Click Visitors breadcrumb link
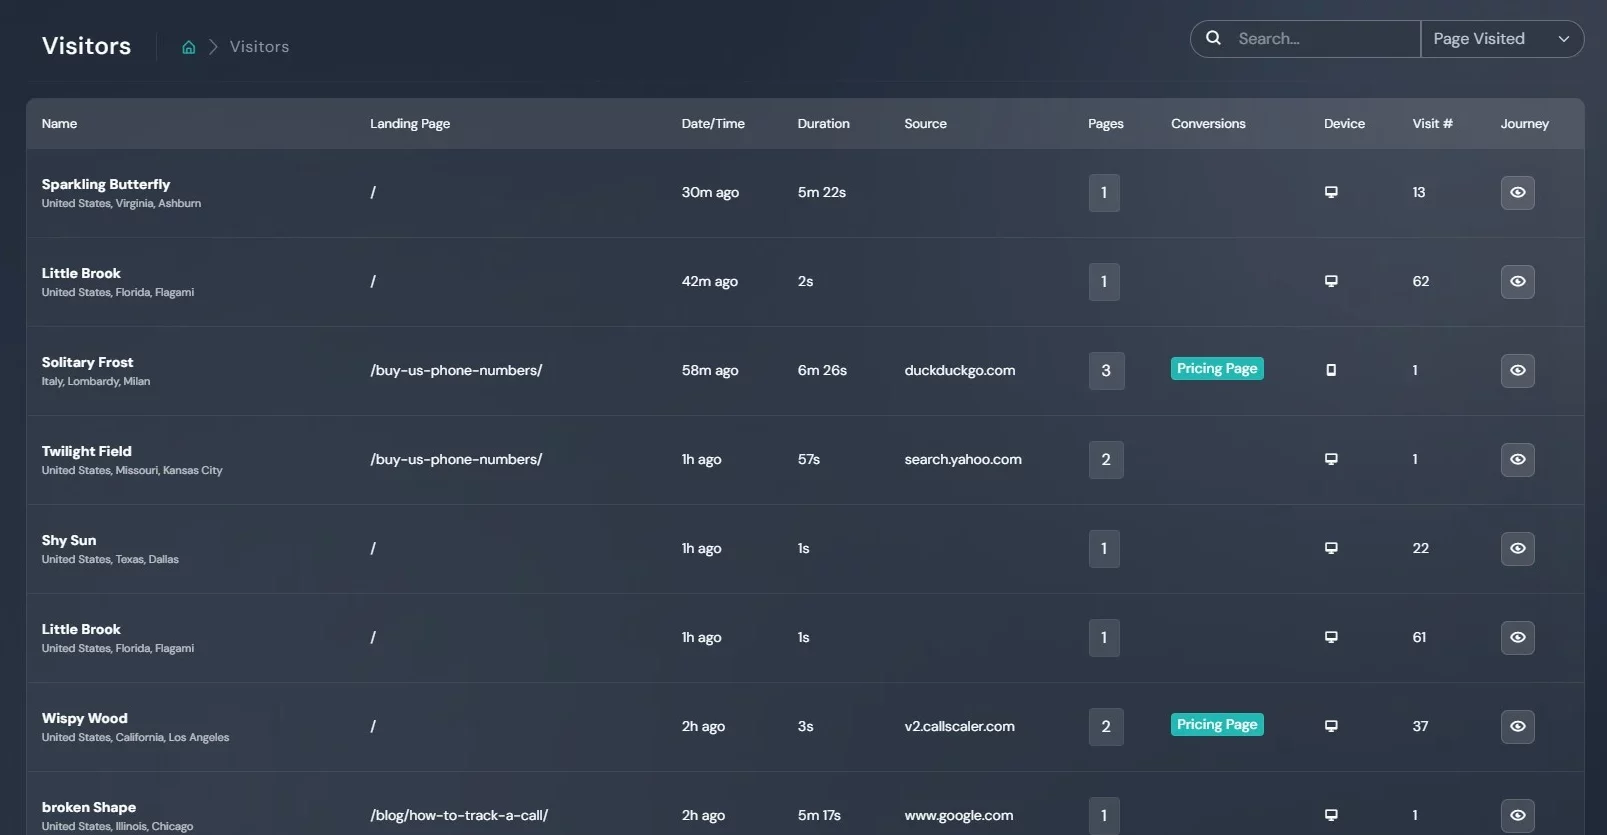Viewport: 1607px width, 835px height. pyautogui.click(x=259, y=47)
